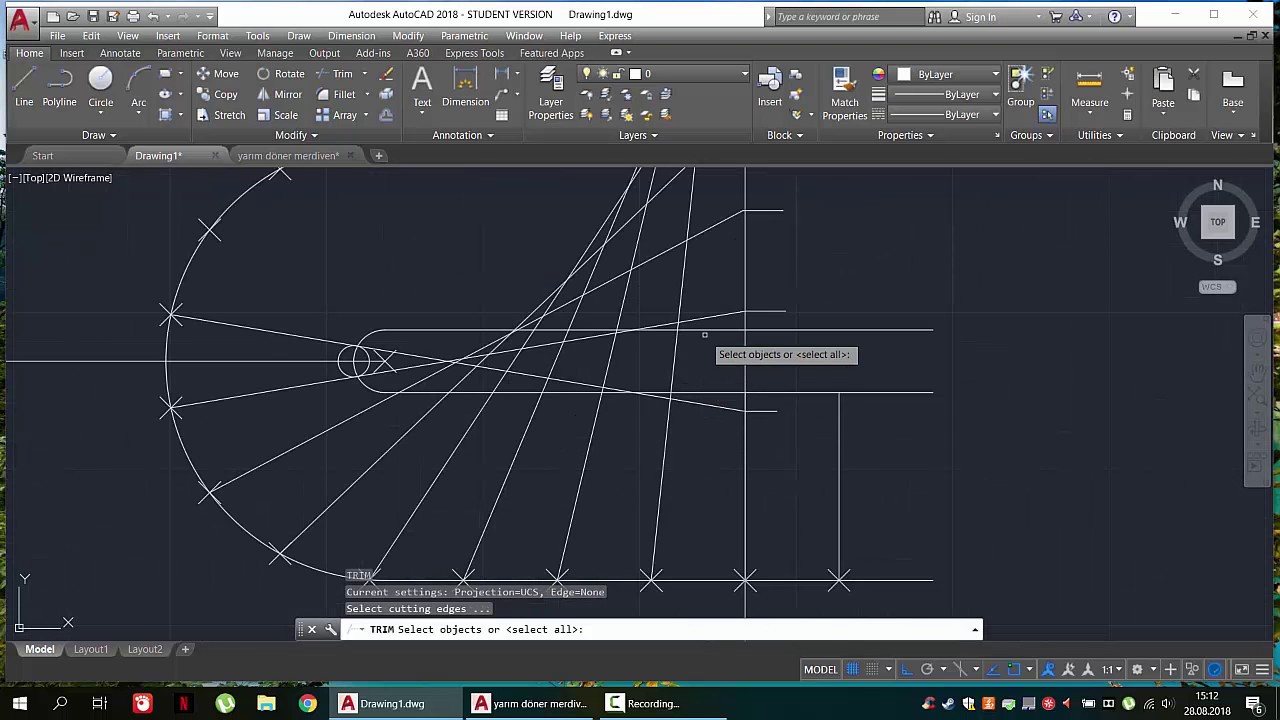Activate the Mirror command

tap(279, 95)
